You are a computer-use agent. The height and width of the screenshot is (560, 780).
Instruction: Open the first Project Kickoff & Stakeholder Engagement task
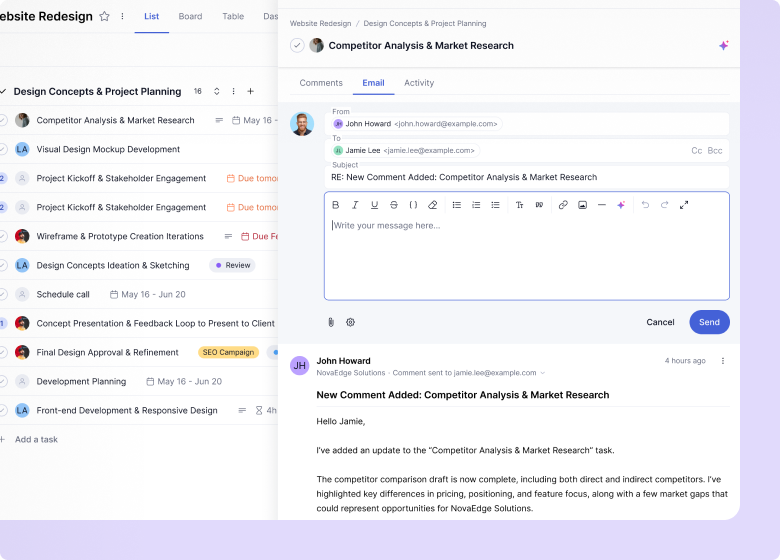(121, 179)
